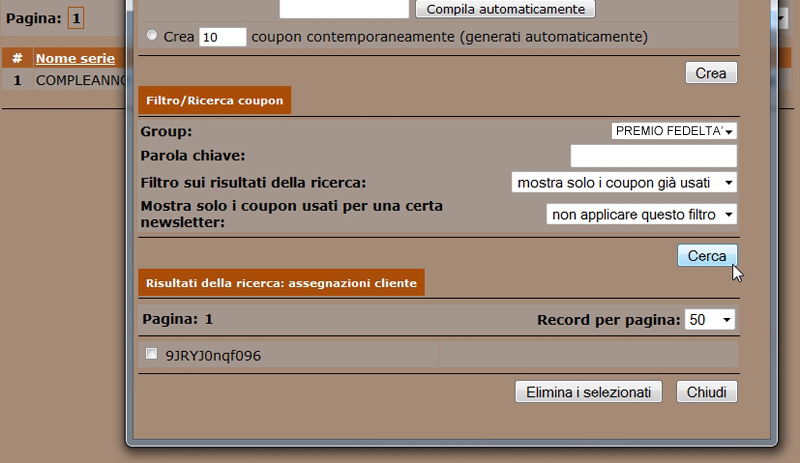Select coupon code text 9JRYJ0nqf096

[213, 356]
